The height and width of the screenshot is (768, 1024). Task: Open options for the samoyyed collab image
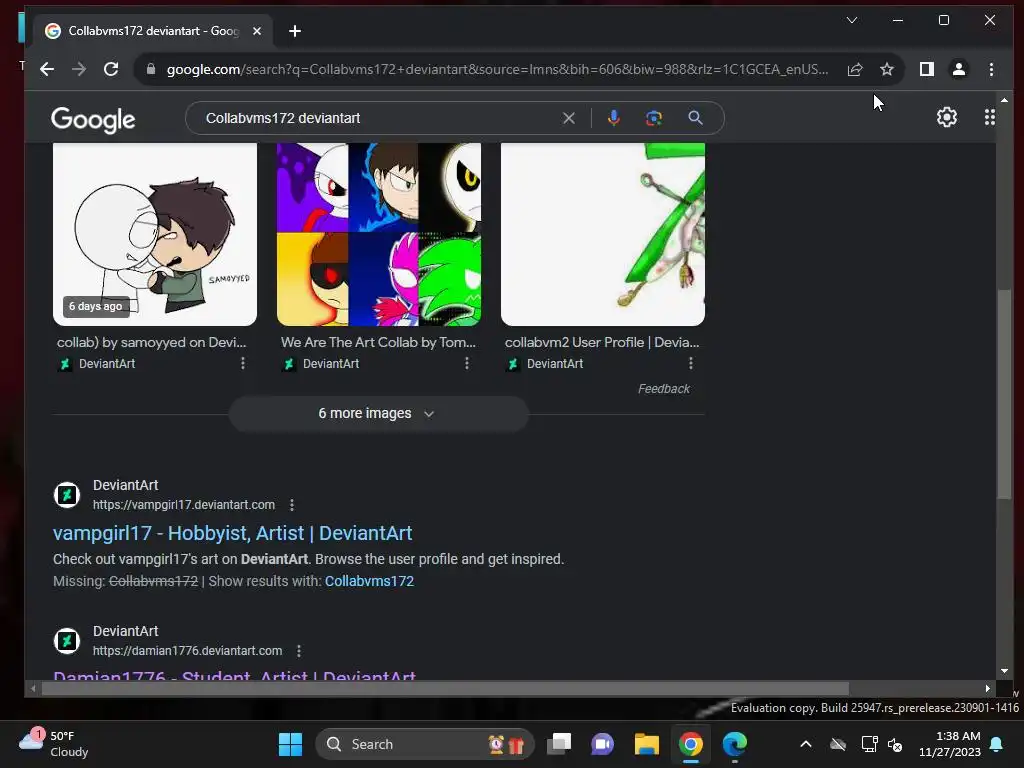(243, 364)
